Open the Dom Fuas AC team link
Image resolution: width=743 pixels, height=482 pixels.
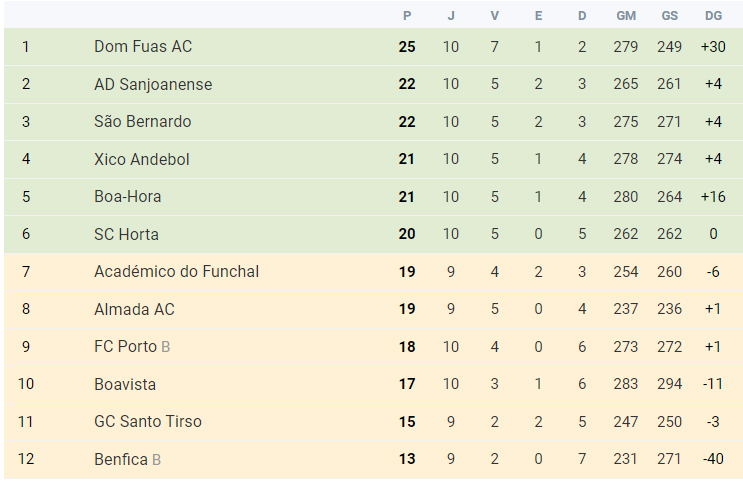pos(143,46)
